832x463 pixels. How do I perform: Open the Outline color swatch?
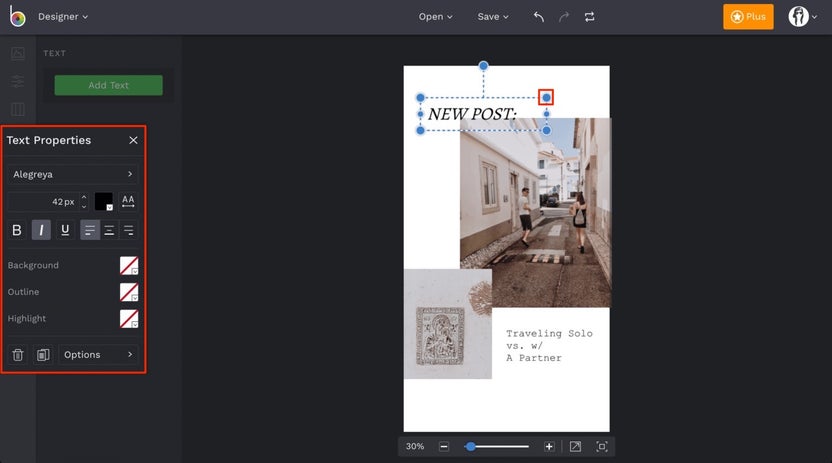point(129,292)
